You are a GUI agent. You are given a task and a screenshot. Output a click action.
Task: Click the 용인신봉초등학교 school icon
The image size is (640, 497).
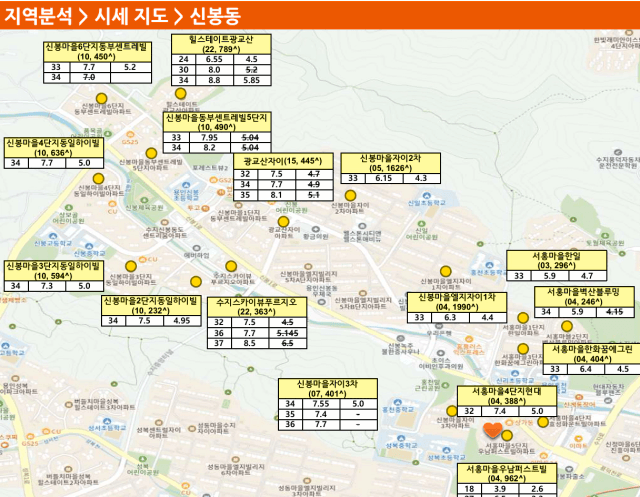[186, 186]
